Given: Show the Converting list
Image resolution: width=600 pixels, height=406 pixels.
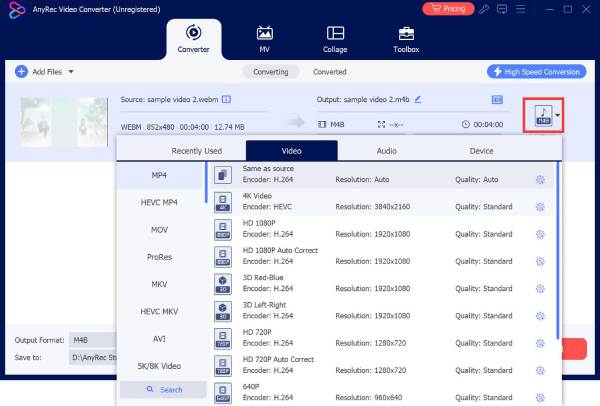Looking at the screenshot, I should pyautogui.click(x=271, y=72).
